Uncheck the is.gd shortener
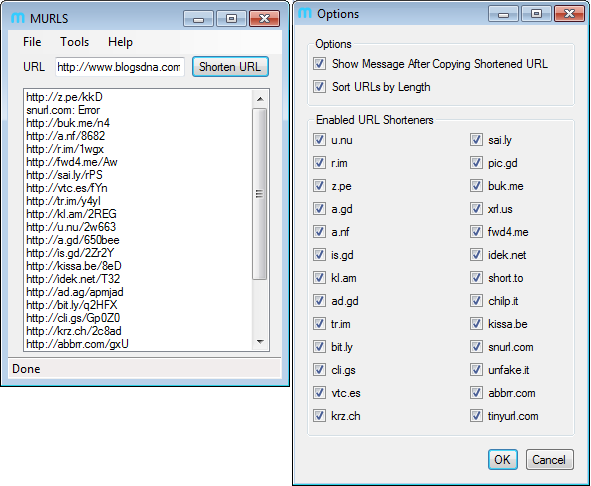The image size is (591, 486). pyautogui.click(x=319, y=255)
